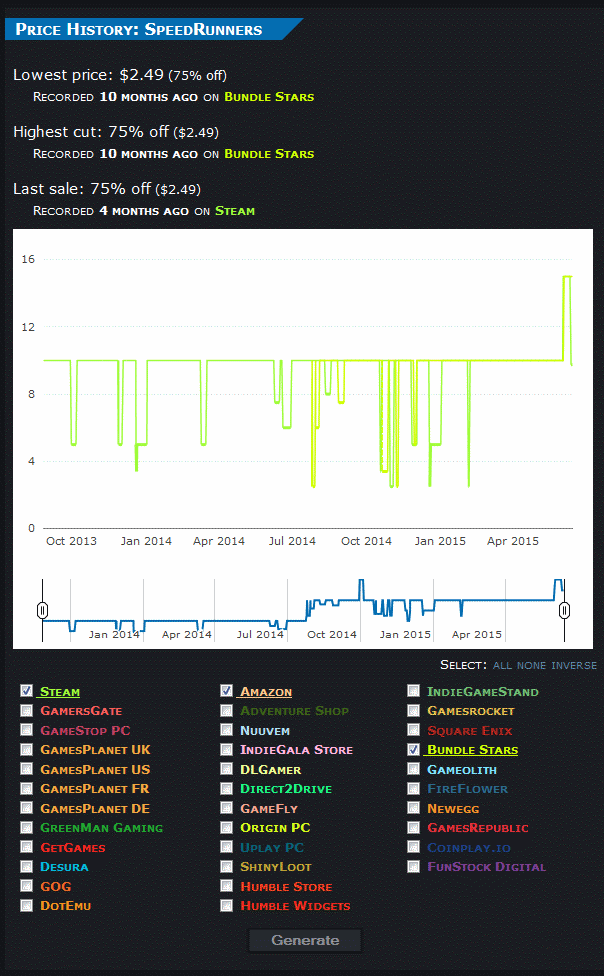Click the GreenMan Gaming store label
604x976 pixels.
(x=101, y=828)
